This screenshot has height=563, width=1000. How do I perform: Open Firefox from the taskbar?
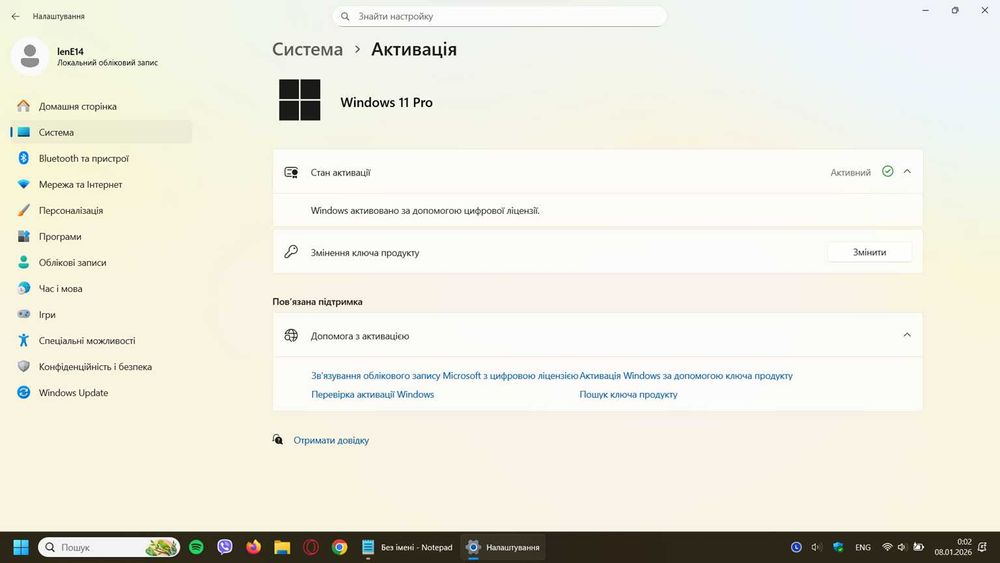pos(253,547)
